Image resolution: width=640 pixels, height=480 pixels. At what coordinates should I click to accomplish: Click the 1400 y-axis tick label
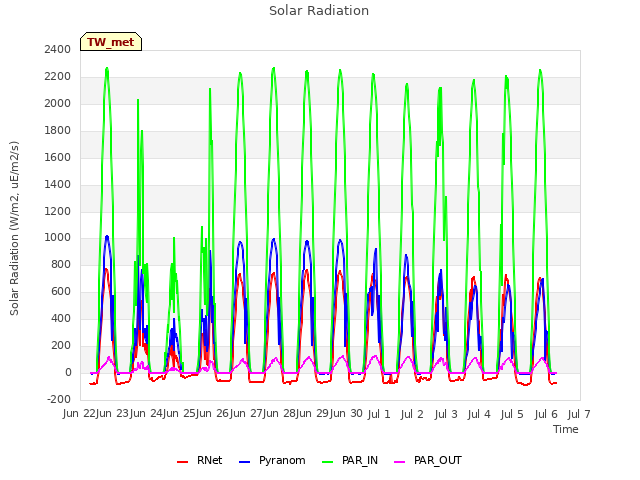(x=58, y=184)
